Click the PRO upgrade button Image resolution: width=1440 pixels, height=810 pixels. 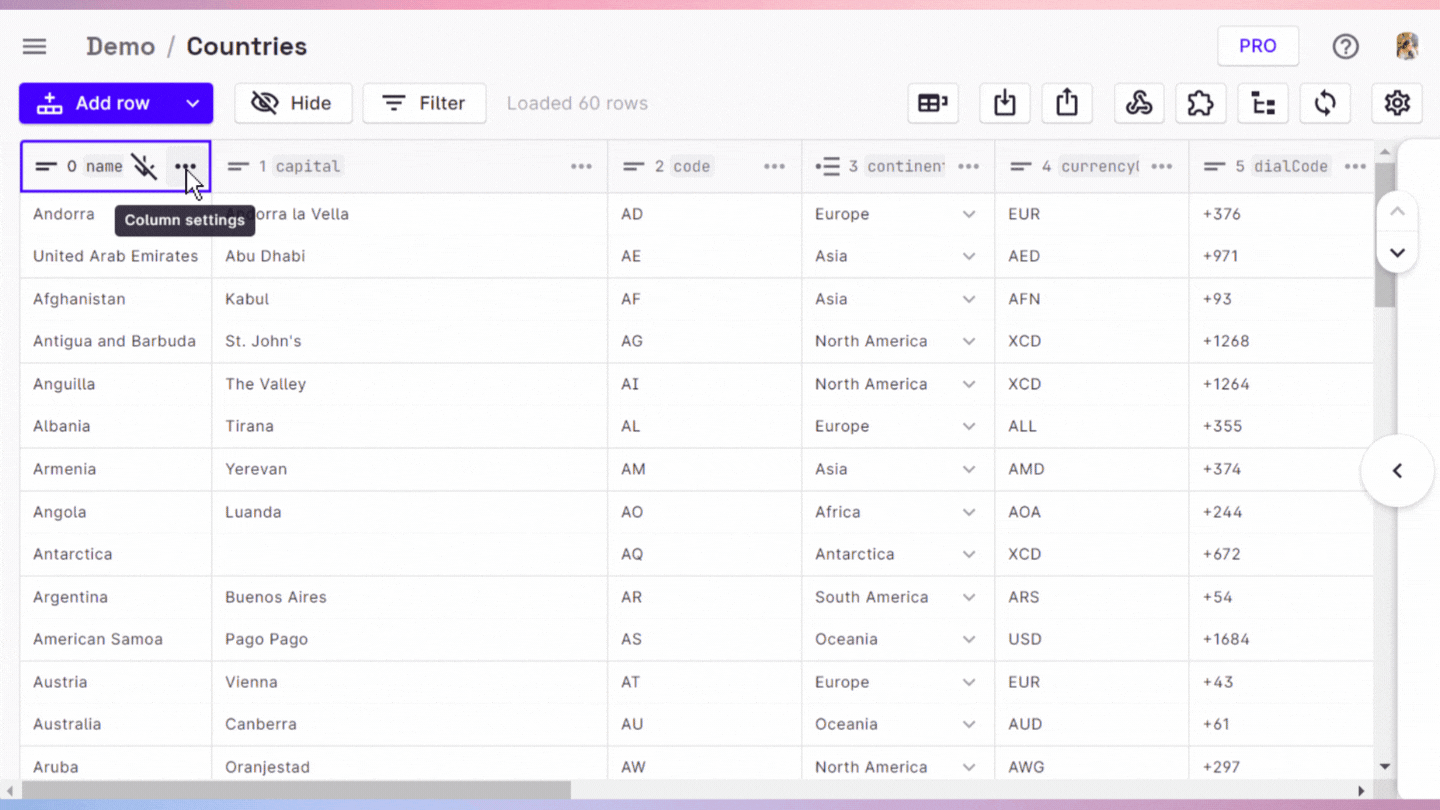click(1257, 46)
